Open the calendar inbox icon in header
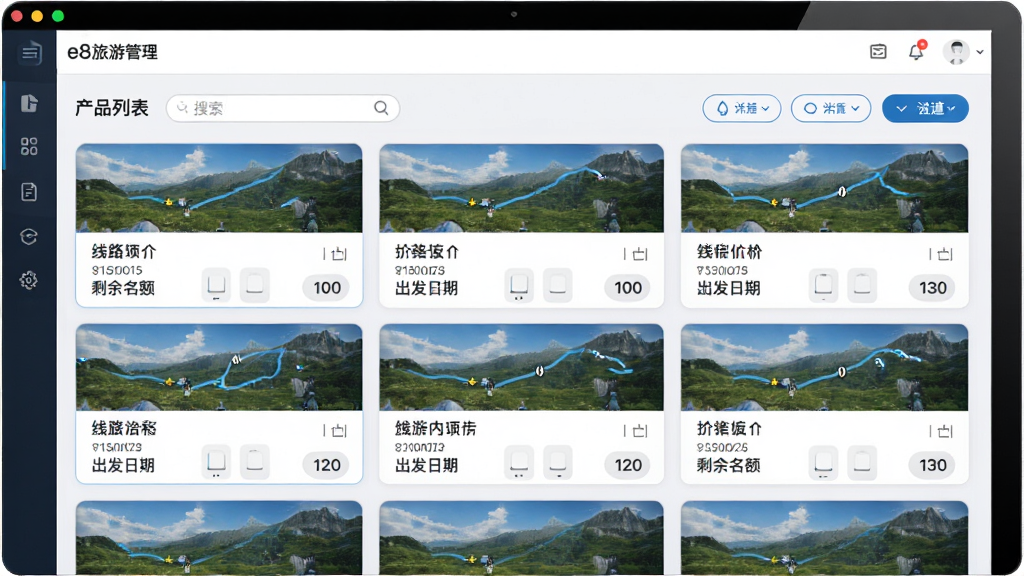1024x576 pixels. click(878, 52)
